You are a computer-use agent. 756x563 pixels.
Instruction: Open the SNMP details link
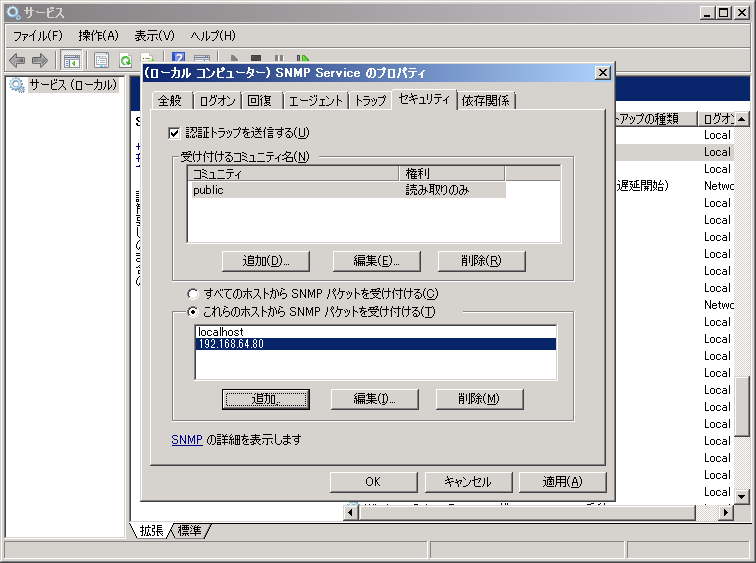coord(187,440)
